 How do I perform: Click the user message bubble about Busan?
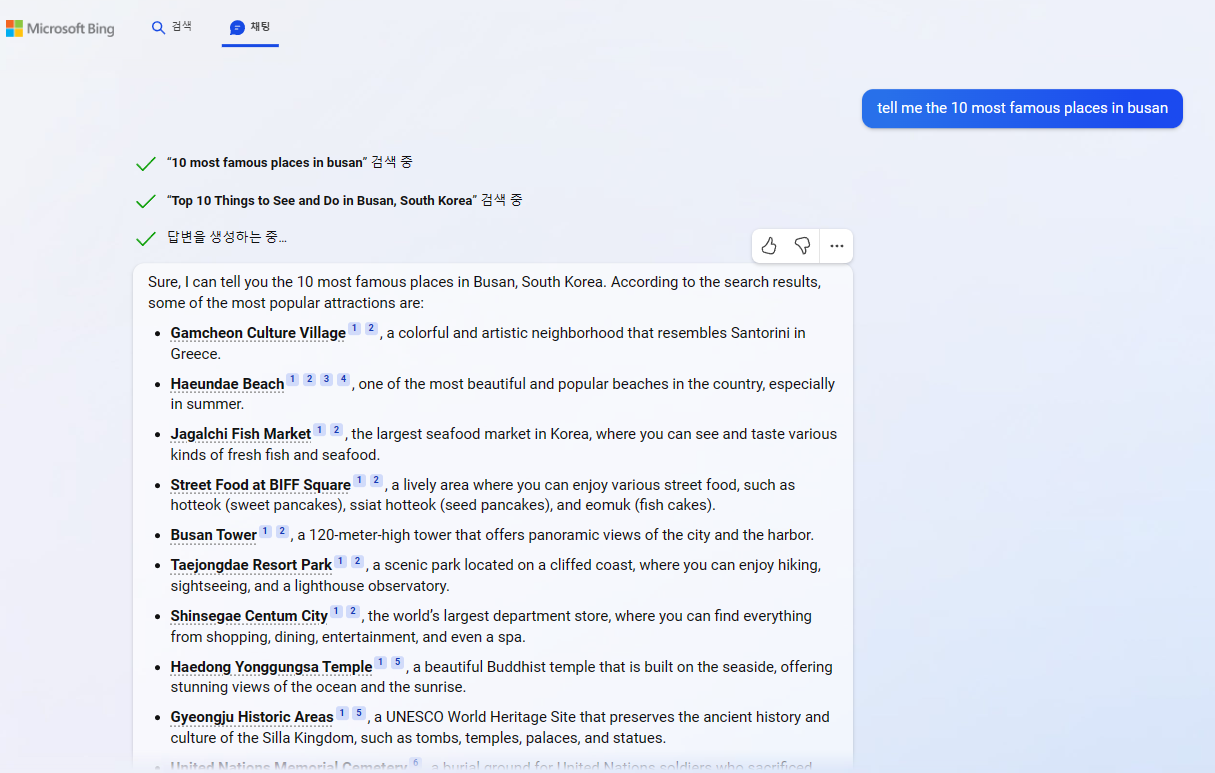click(1022, 109)
